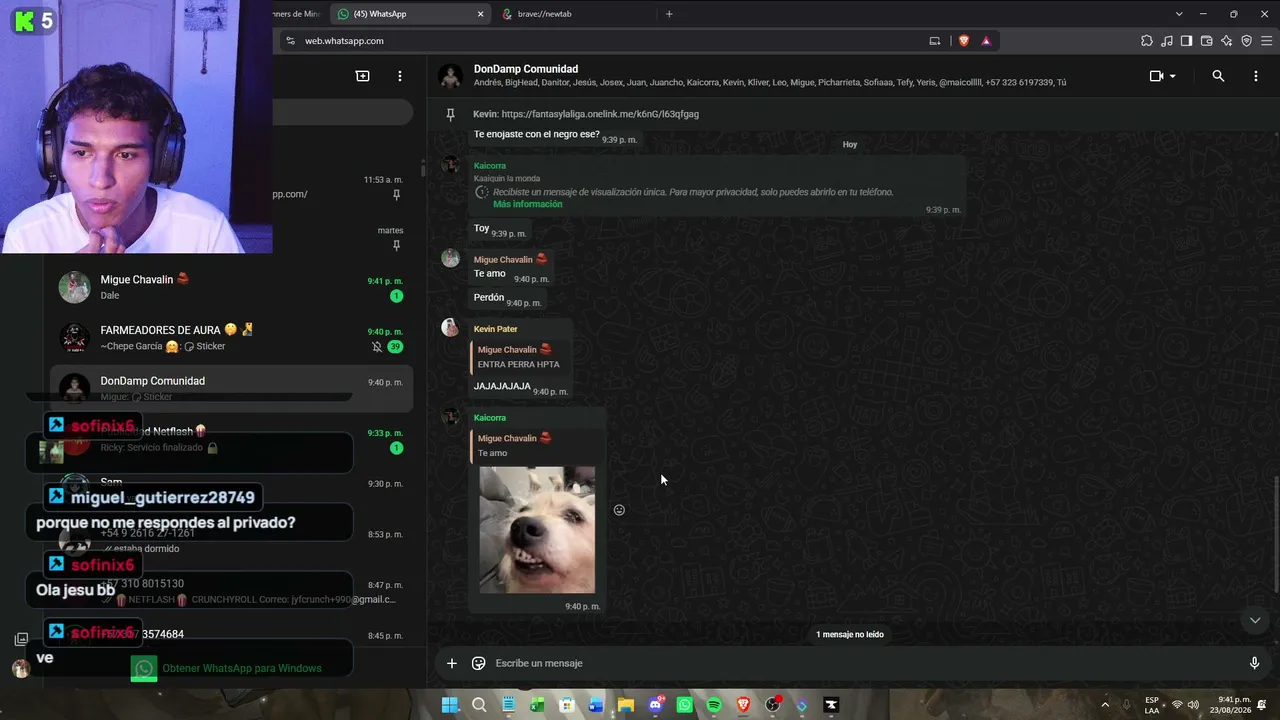
Task: Open the chat list options menu
Action: 400,76
